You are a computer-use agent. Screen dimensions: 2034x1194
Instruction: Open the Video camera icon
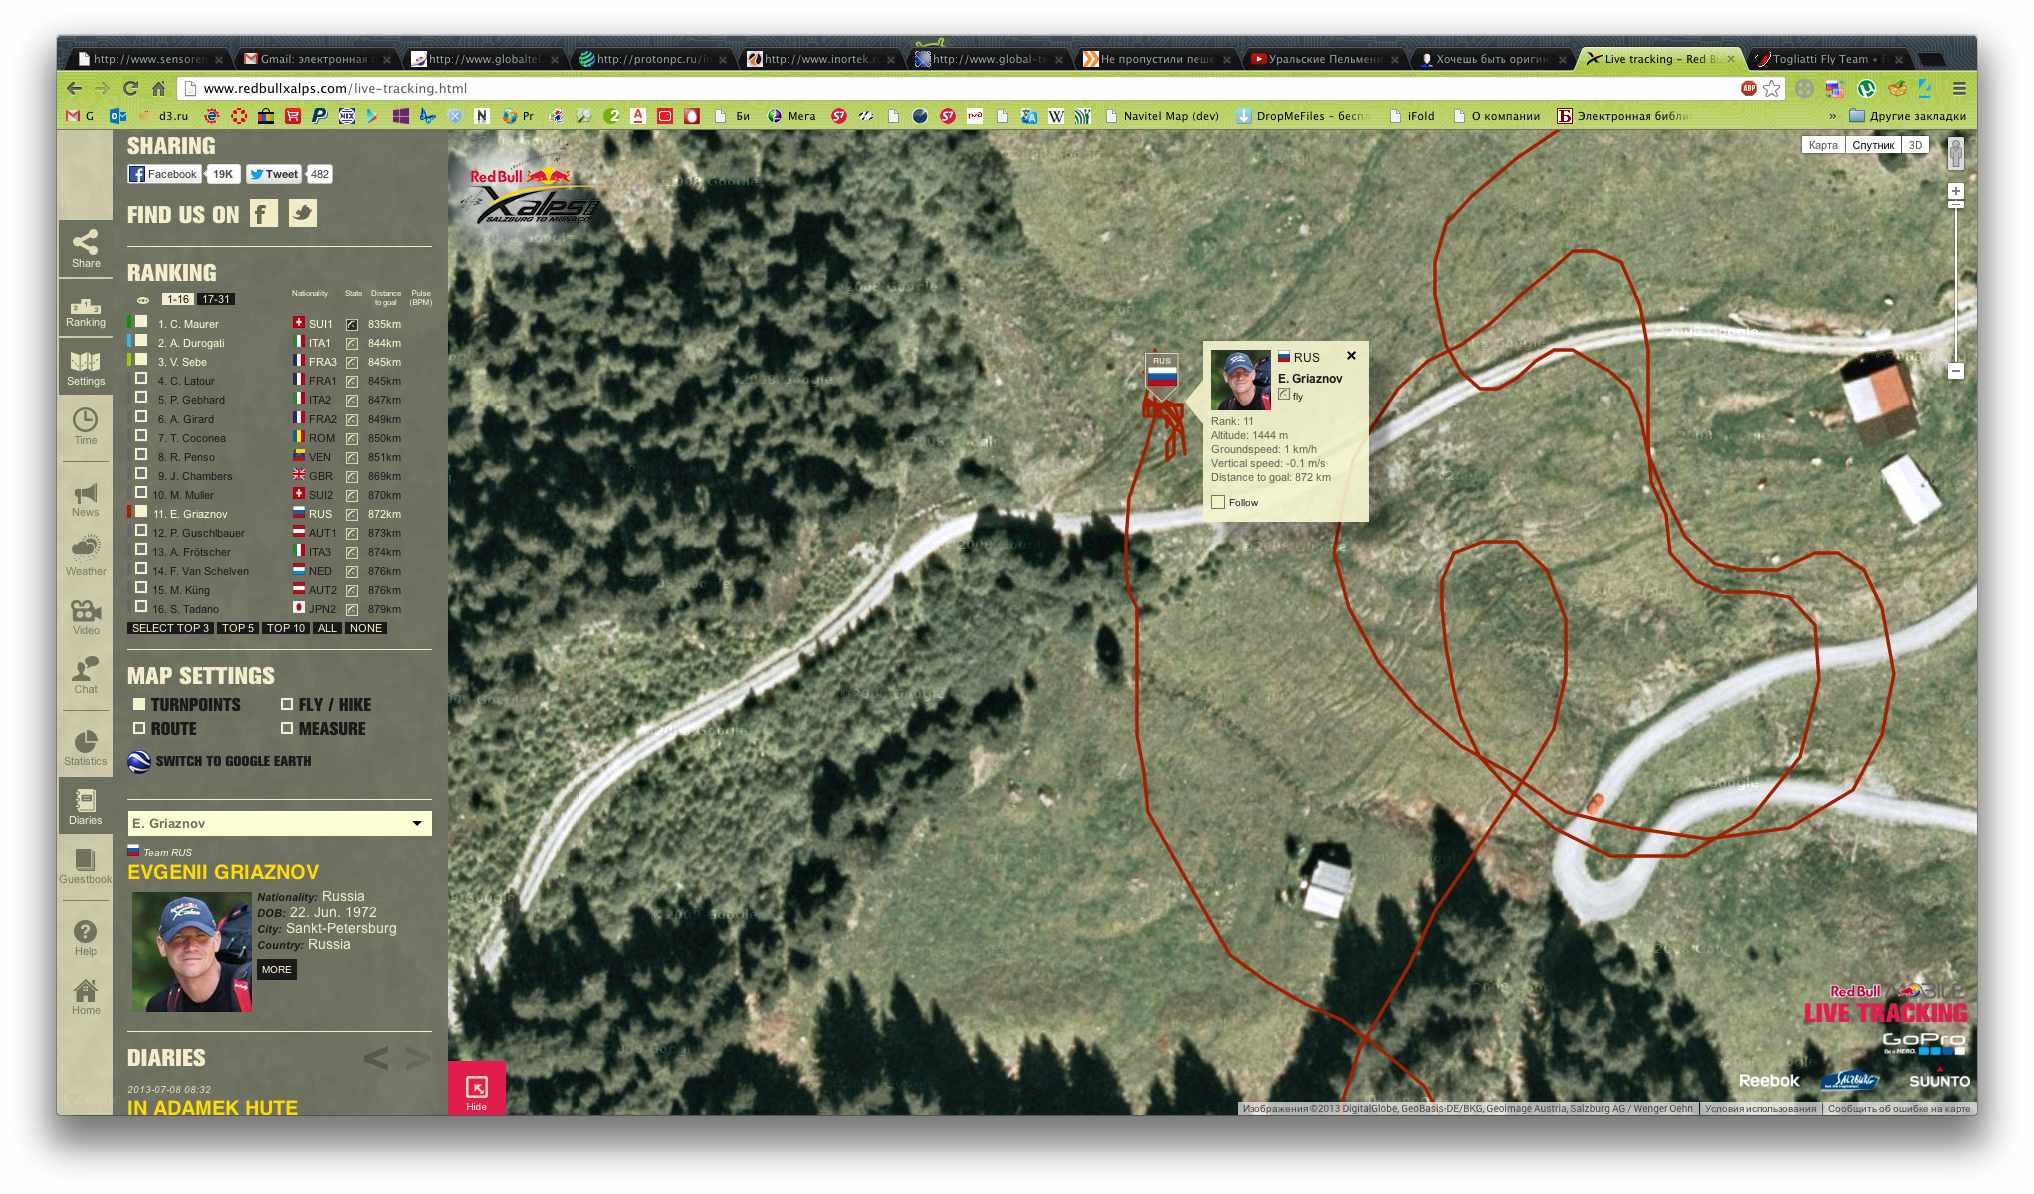86,615
